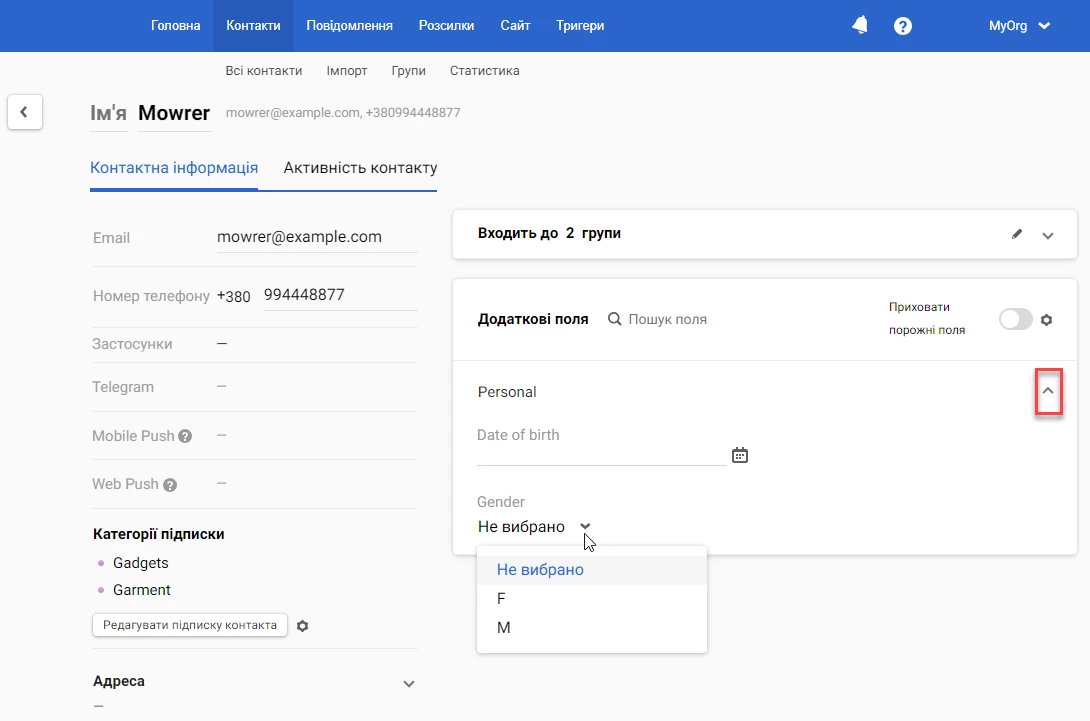
Task: Open the Розсилки menu
Action: (x=446, y=26)
